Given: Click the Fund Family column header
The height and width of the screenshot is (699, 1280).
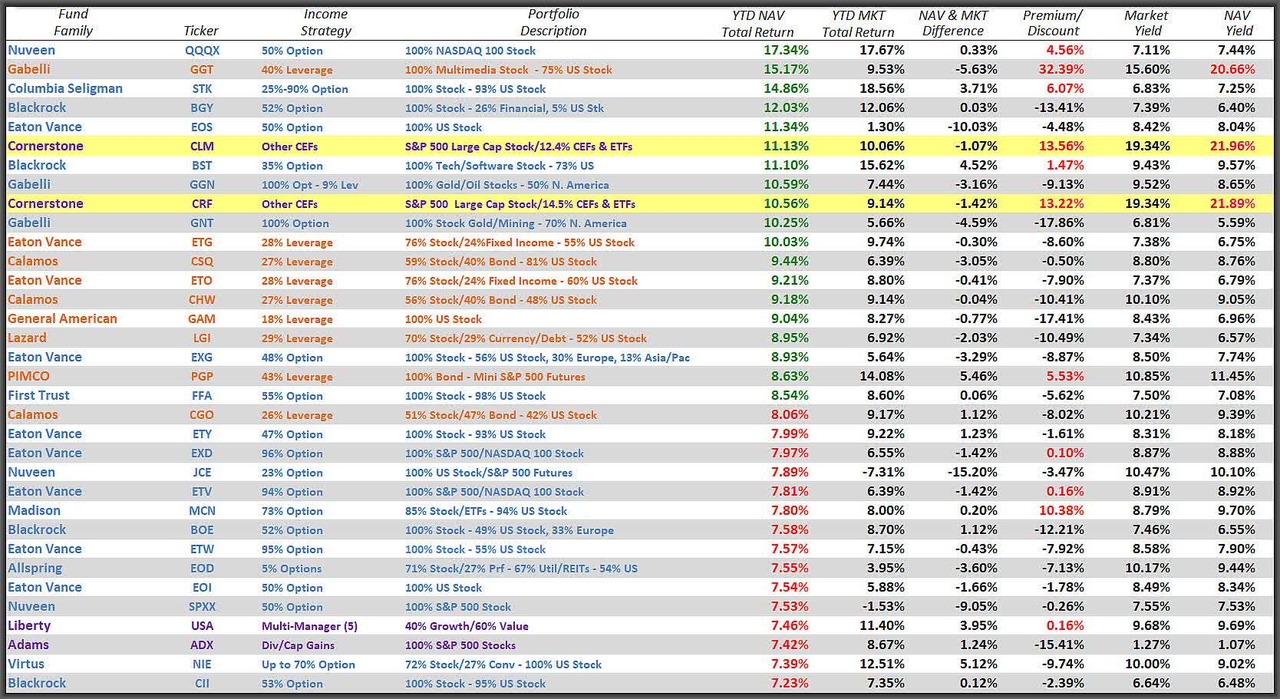Looking at the screenshot, I should pyautogui.click(x=70, y=23).
